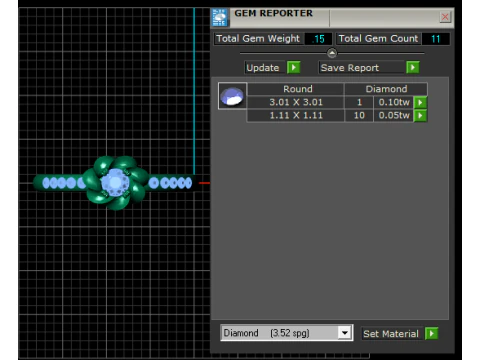This screenshot has height=360, width=480.
Task: Click the Save Report button label
Action: point(362,67)
